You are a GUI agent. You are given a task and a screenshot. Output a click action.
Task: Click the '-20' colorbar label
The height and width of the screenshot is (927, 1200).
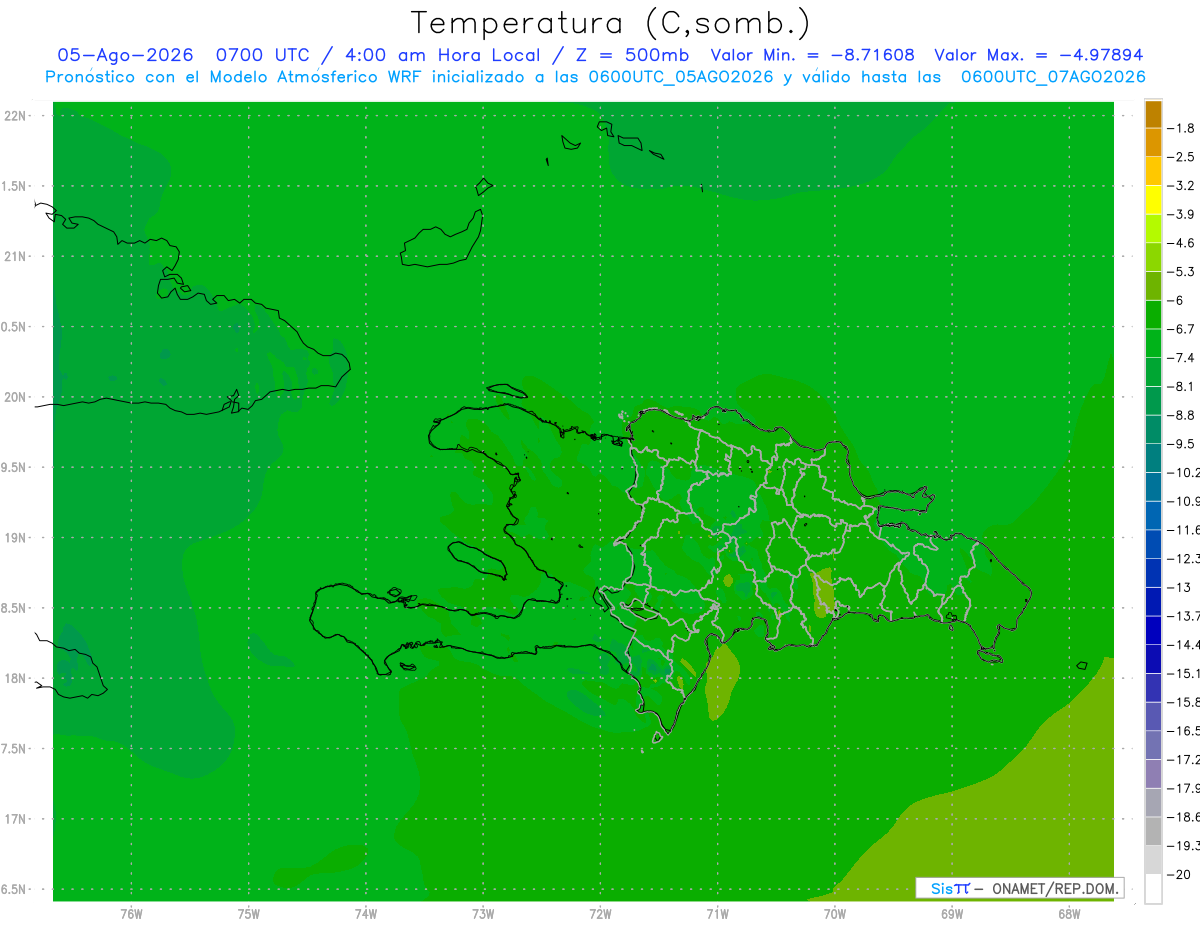[1179, 875]
